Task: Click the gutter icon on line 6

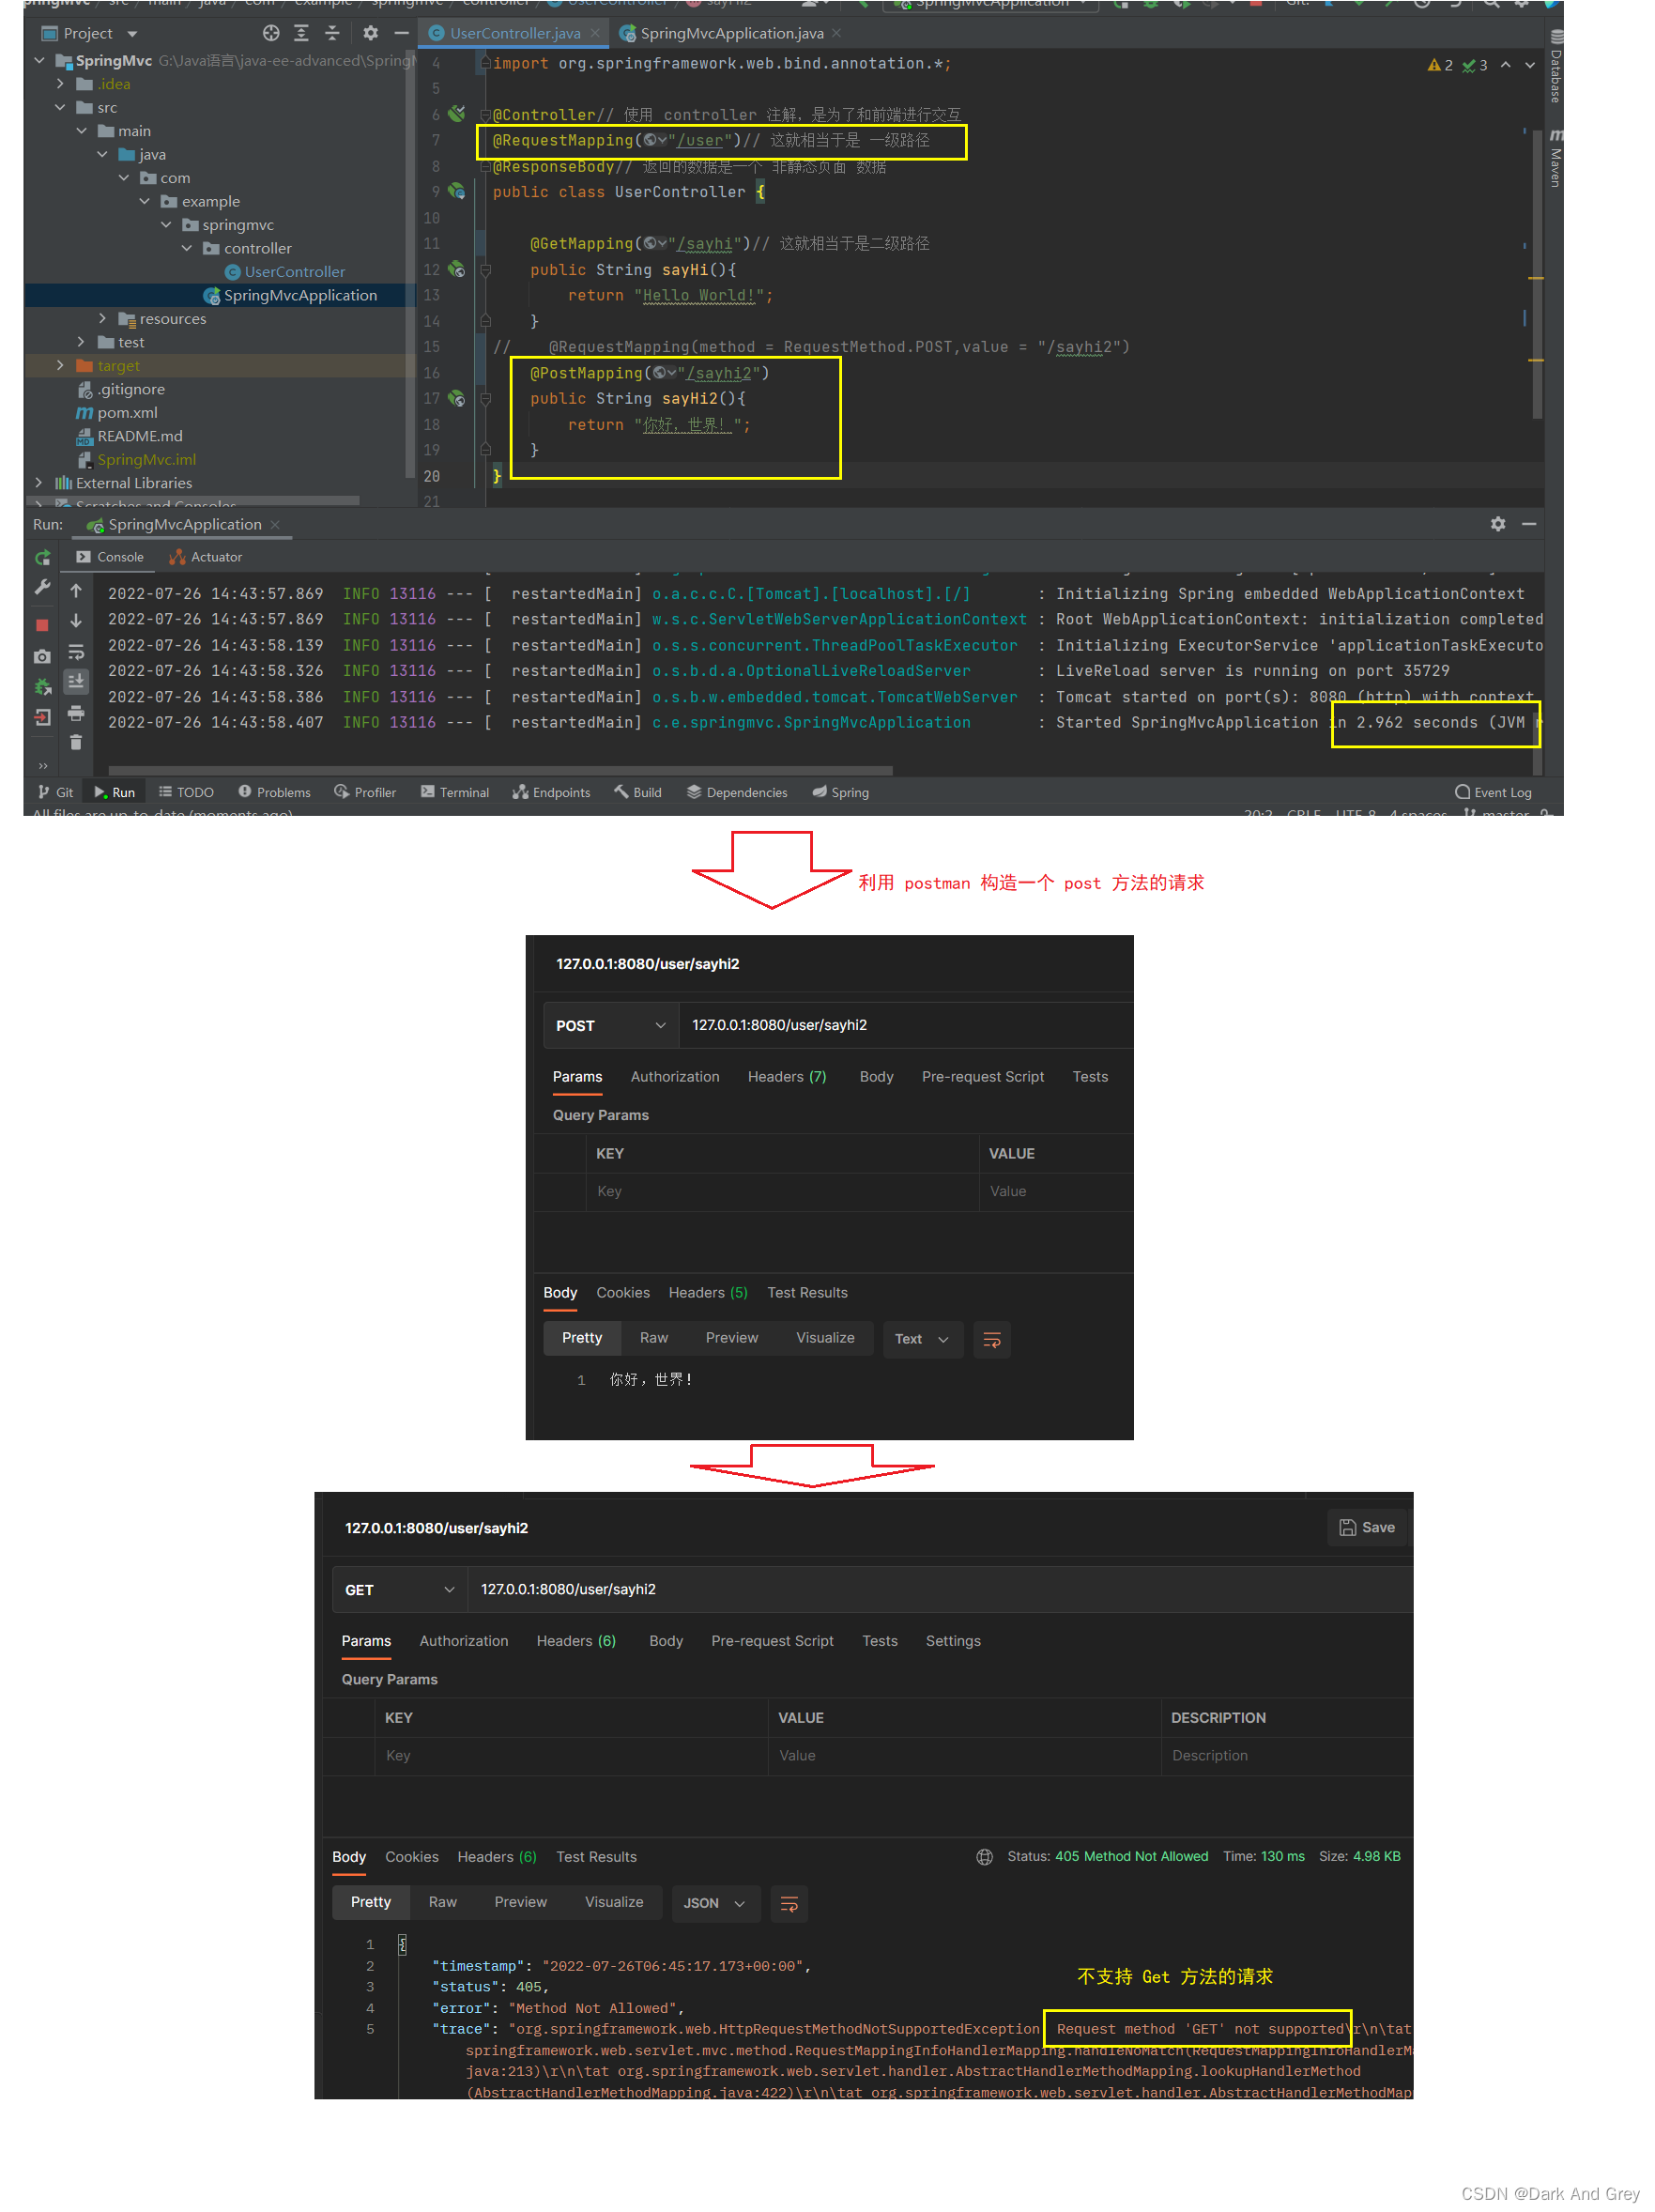Action: 456,114
